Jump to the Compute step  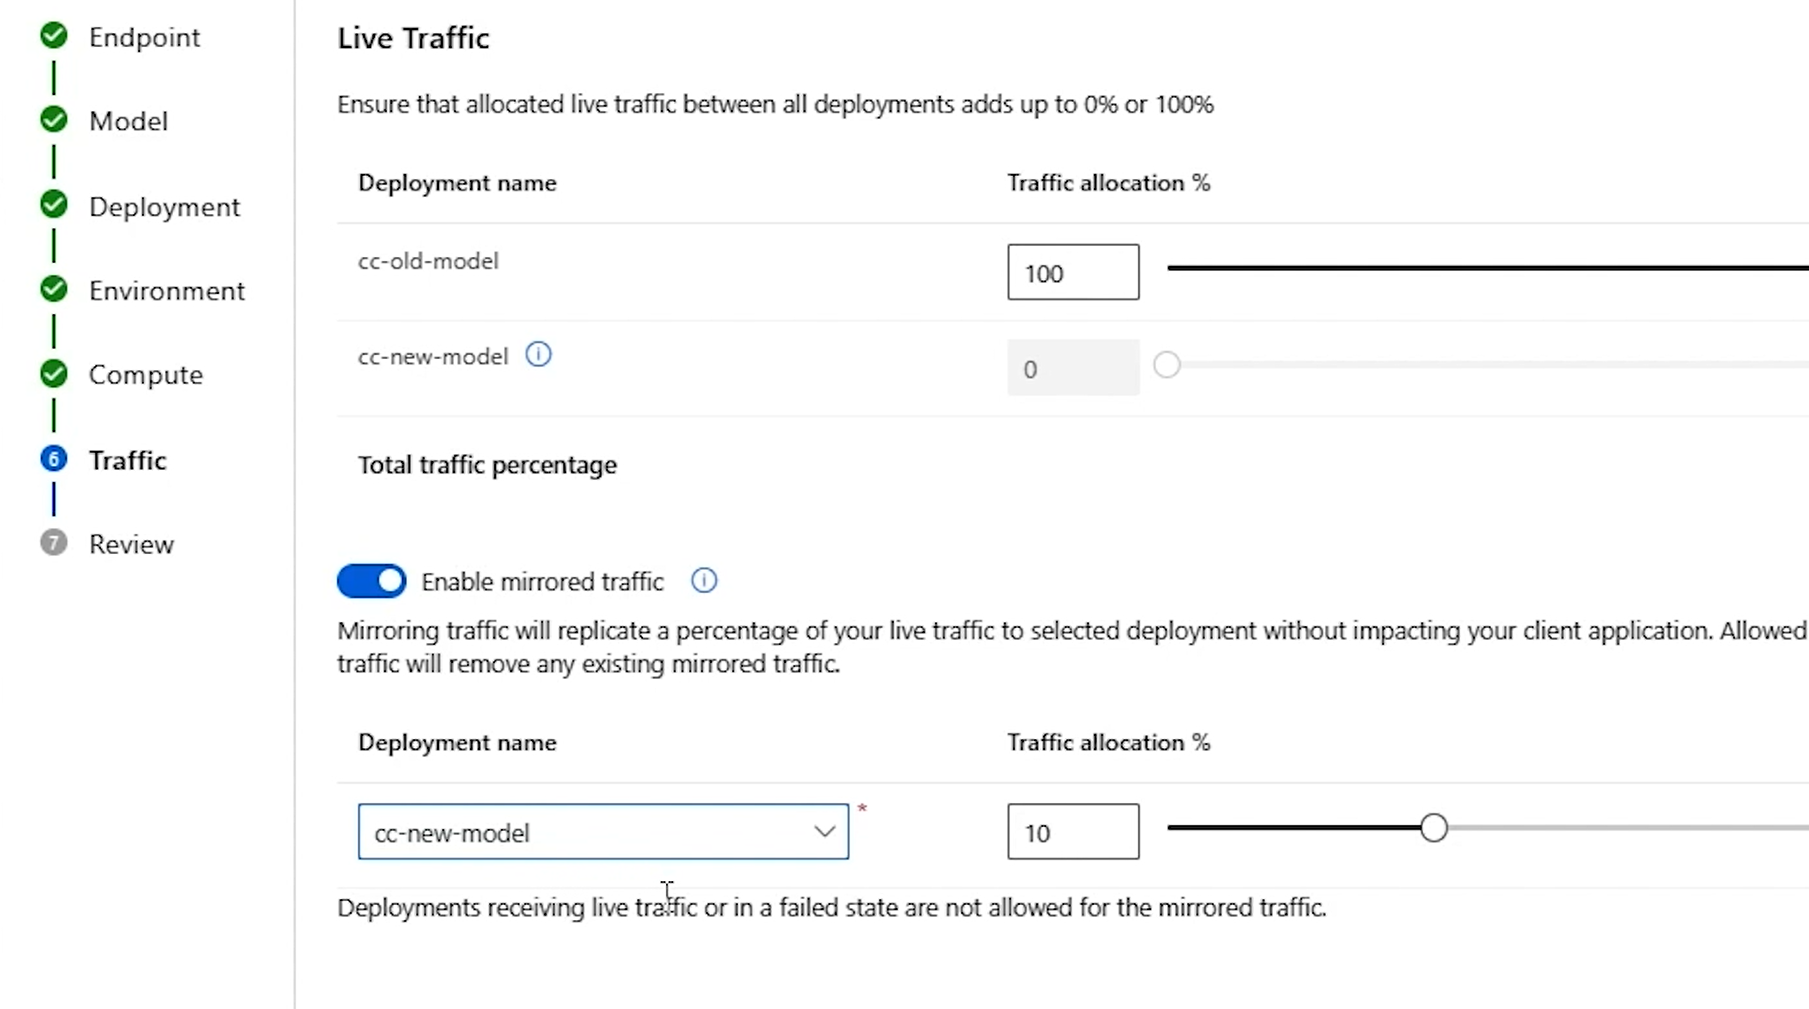(145, 375)
